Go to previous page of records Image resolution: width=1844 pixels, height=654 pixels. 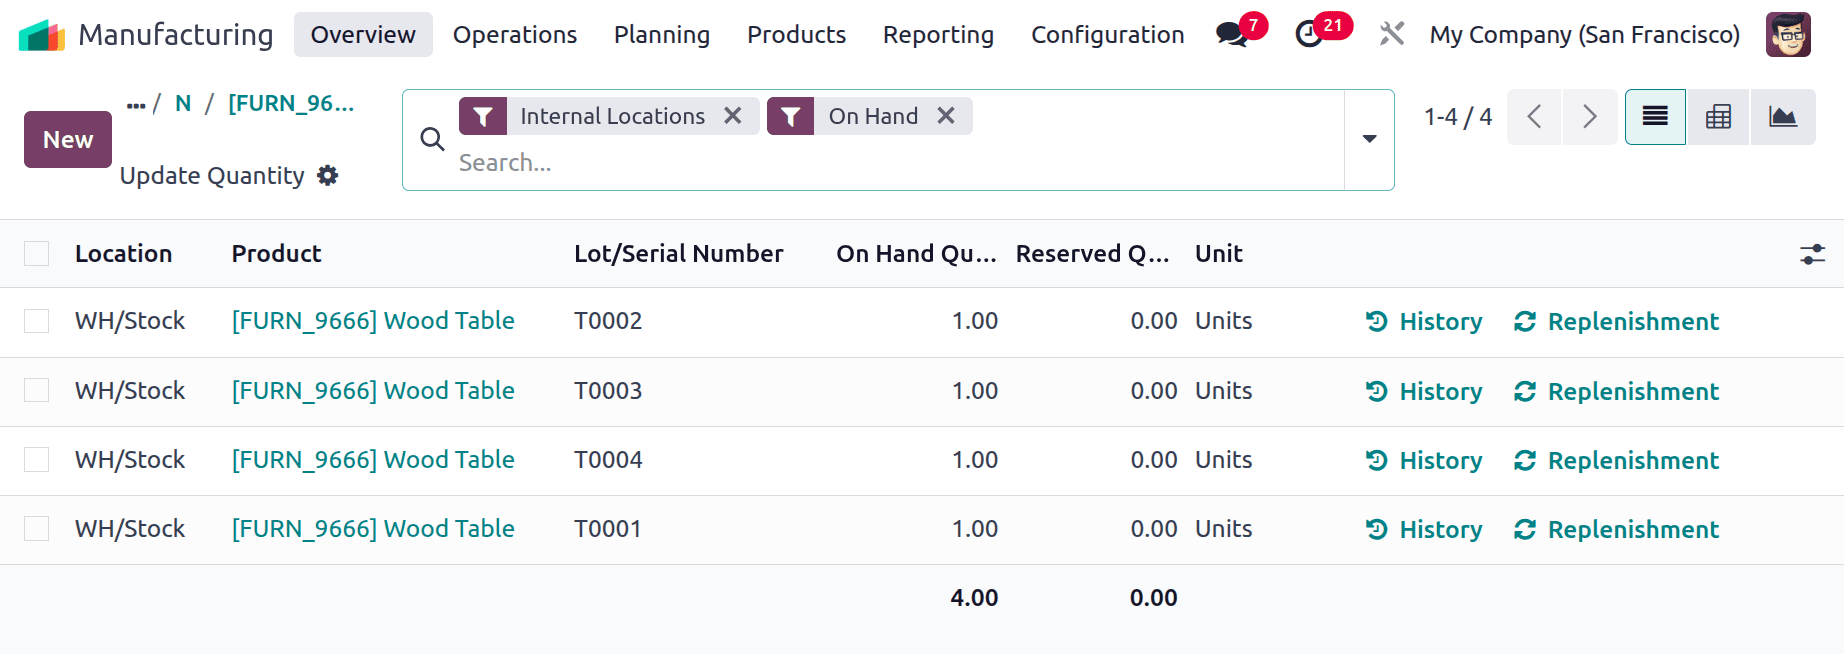point(1534,117)
